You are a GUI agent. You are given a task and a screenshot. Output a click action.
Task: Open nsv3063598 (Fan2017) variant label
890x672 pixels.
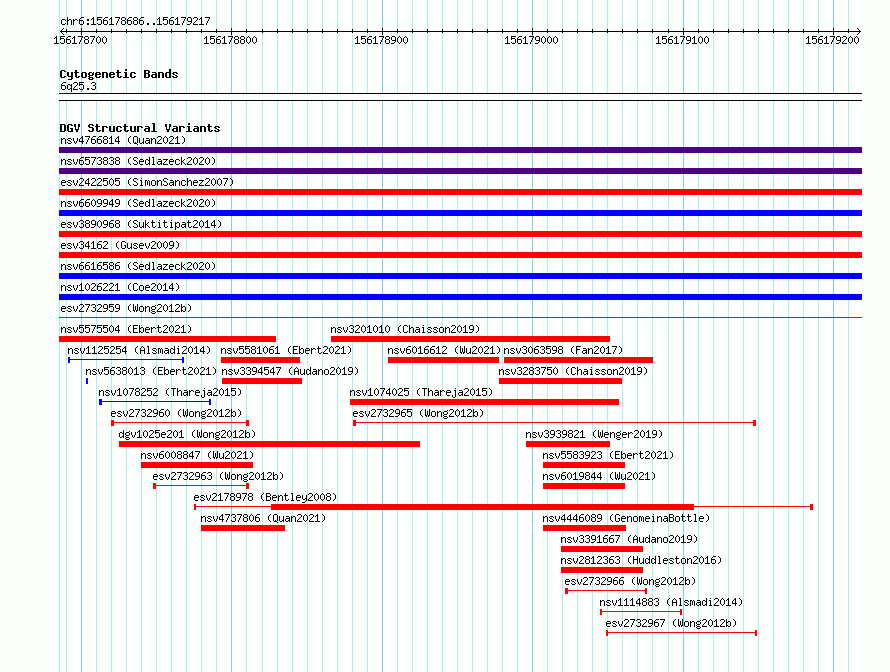(563, 350)
